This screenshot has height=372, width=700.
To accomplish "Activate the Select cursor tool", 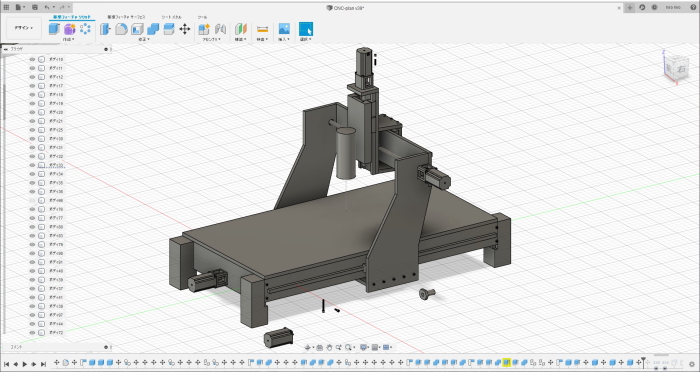I will click(x=306, y=29).
